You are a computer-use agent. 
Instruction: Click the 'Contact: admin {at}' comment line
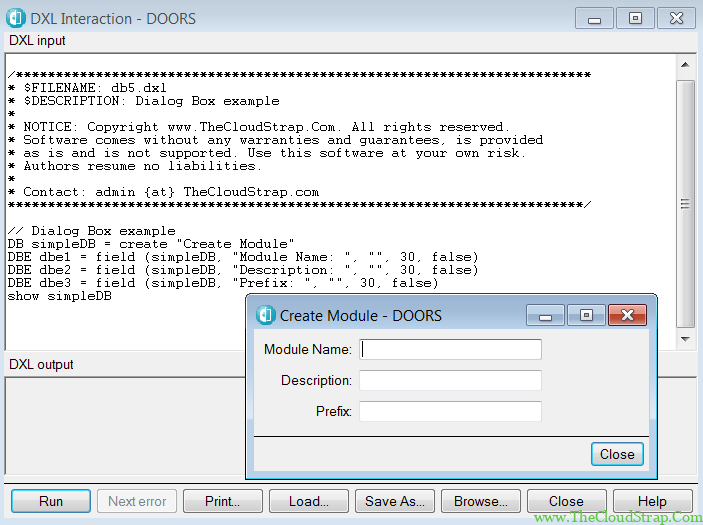tap(163, 192)
